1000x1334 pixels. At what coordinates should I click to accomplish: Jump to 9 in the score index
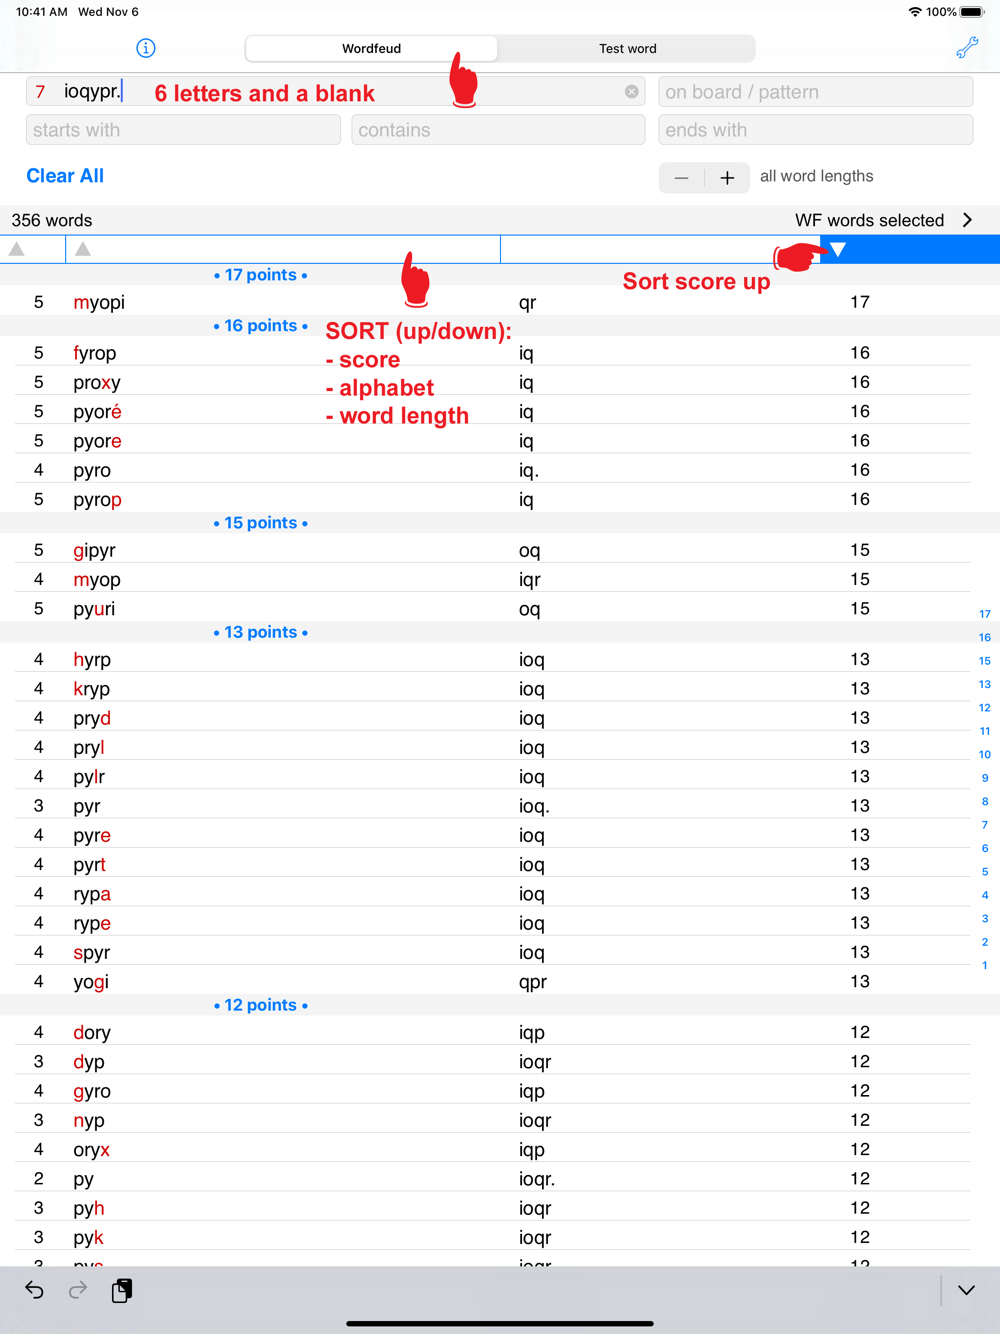pyautogui.click(x=985, y=778)
